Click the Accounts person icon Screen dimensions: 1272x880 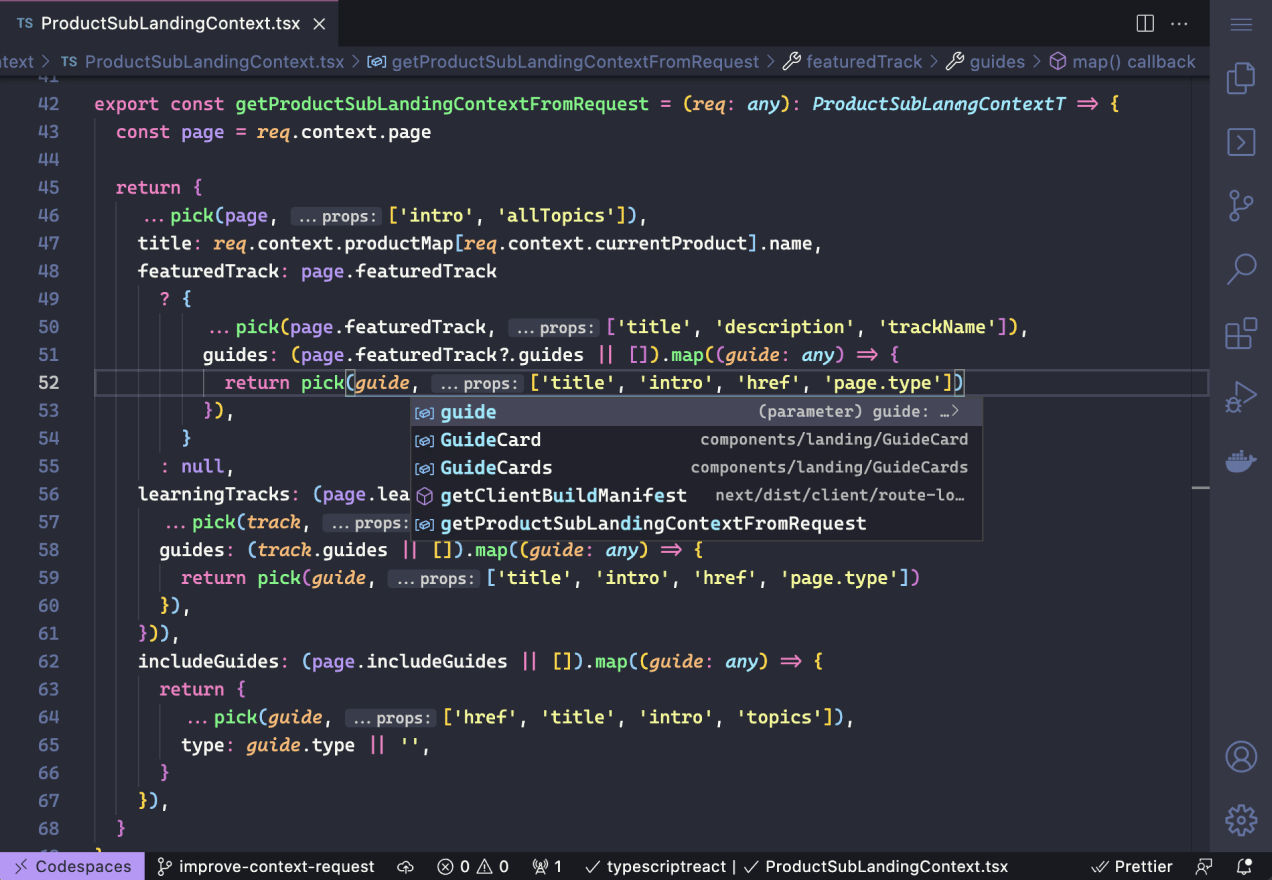(x=1241, y=757)
